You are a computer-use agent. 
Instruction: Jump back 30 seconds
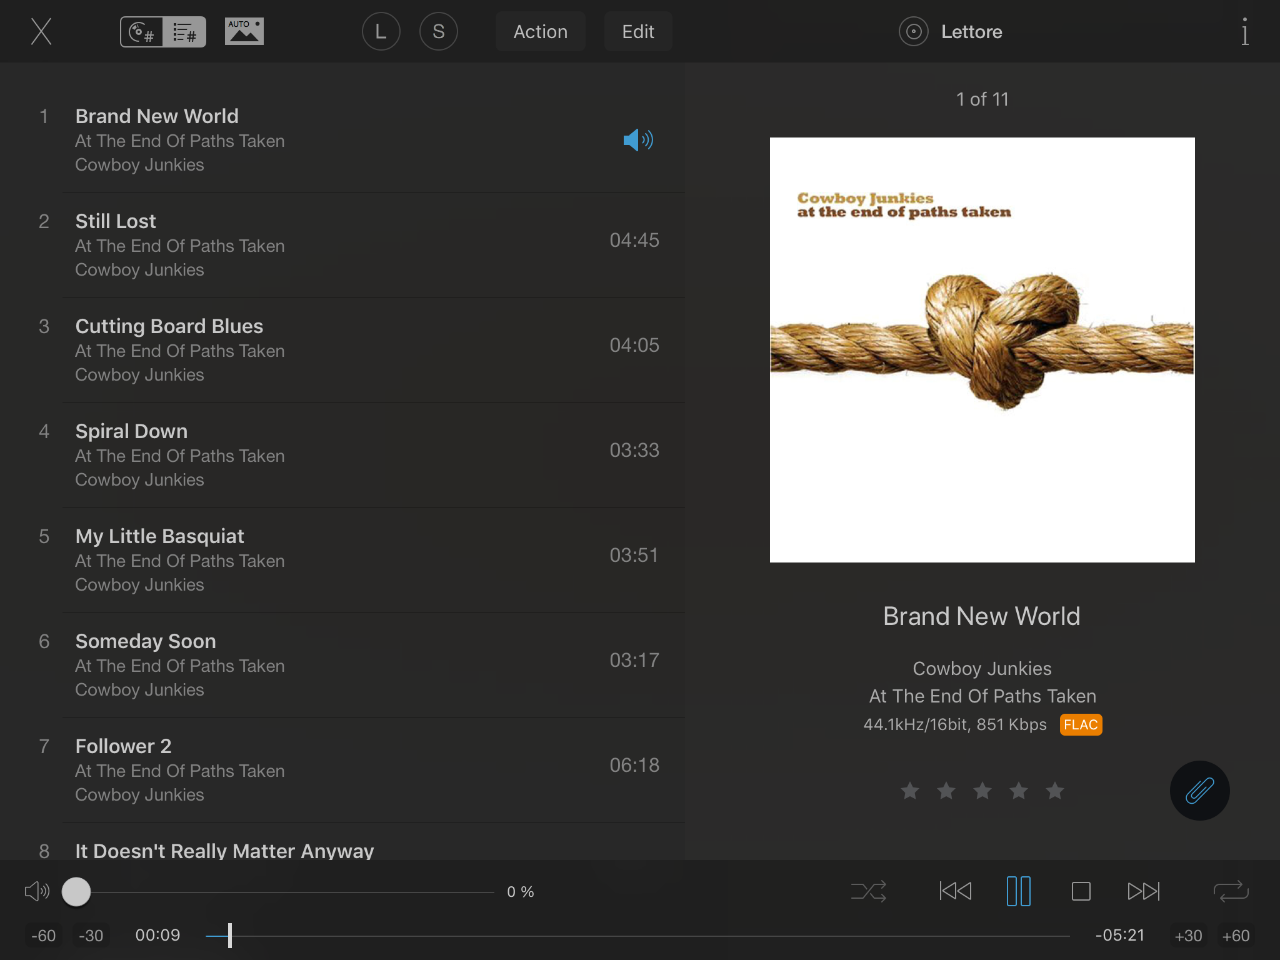pos(91,936)
